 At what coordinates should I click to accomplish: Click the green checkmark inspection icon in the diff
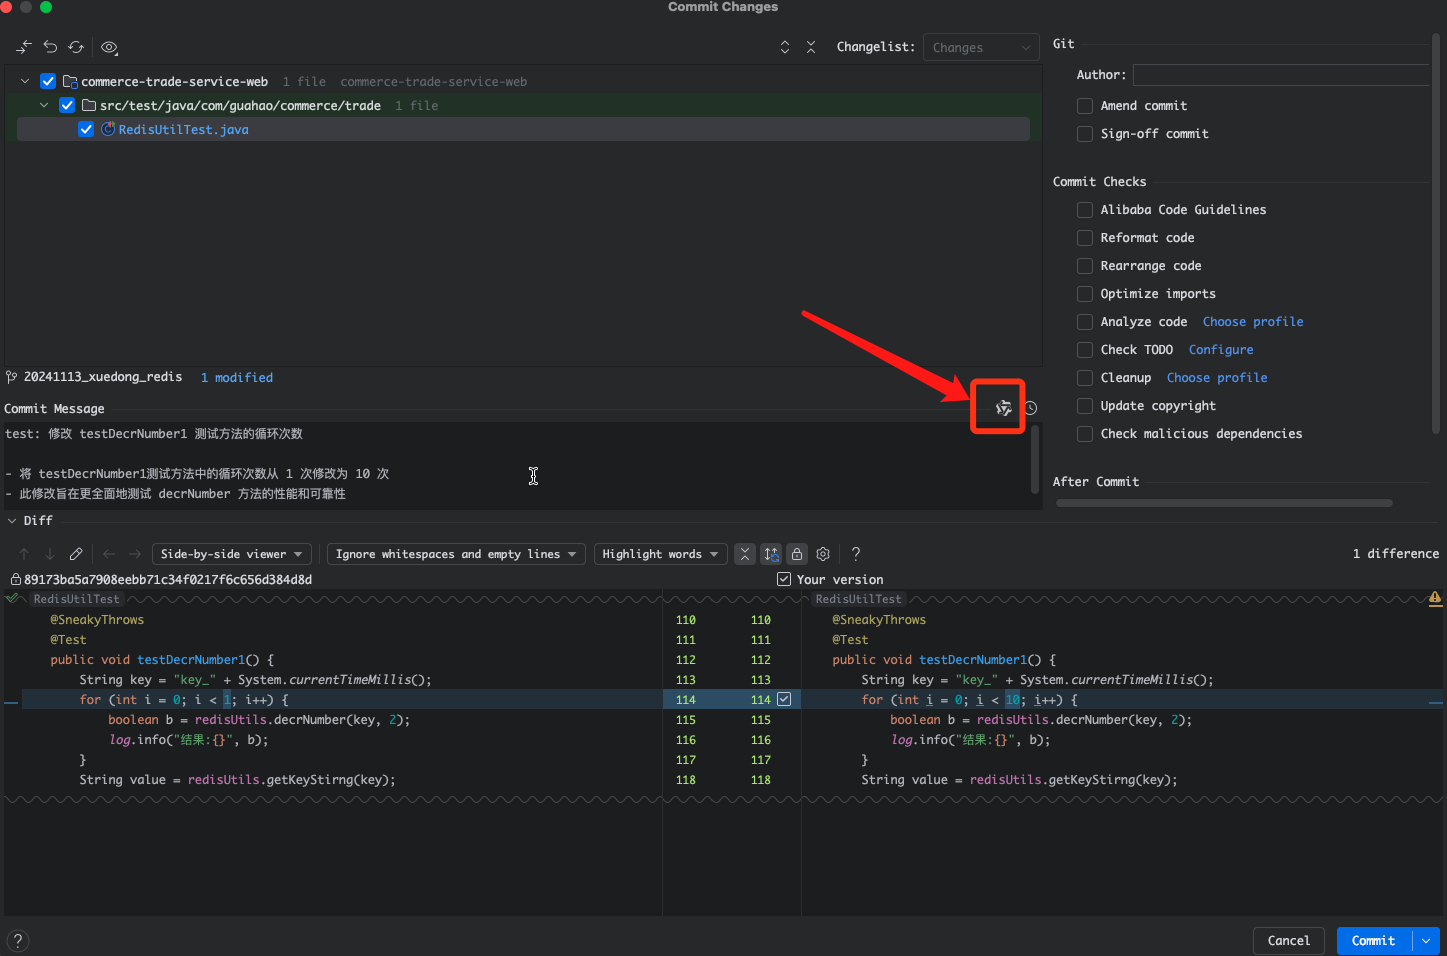12,598
